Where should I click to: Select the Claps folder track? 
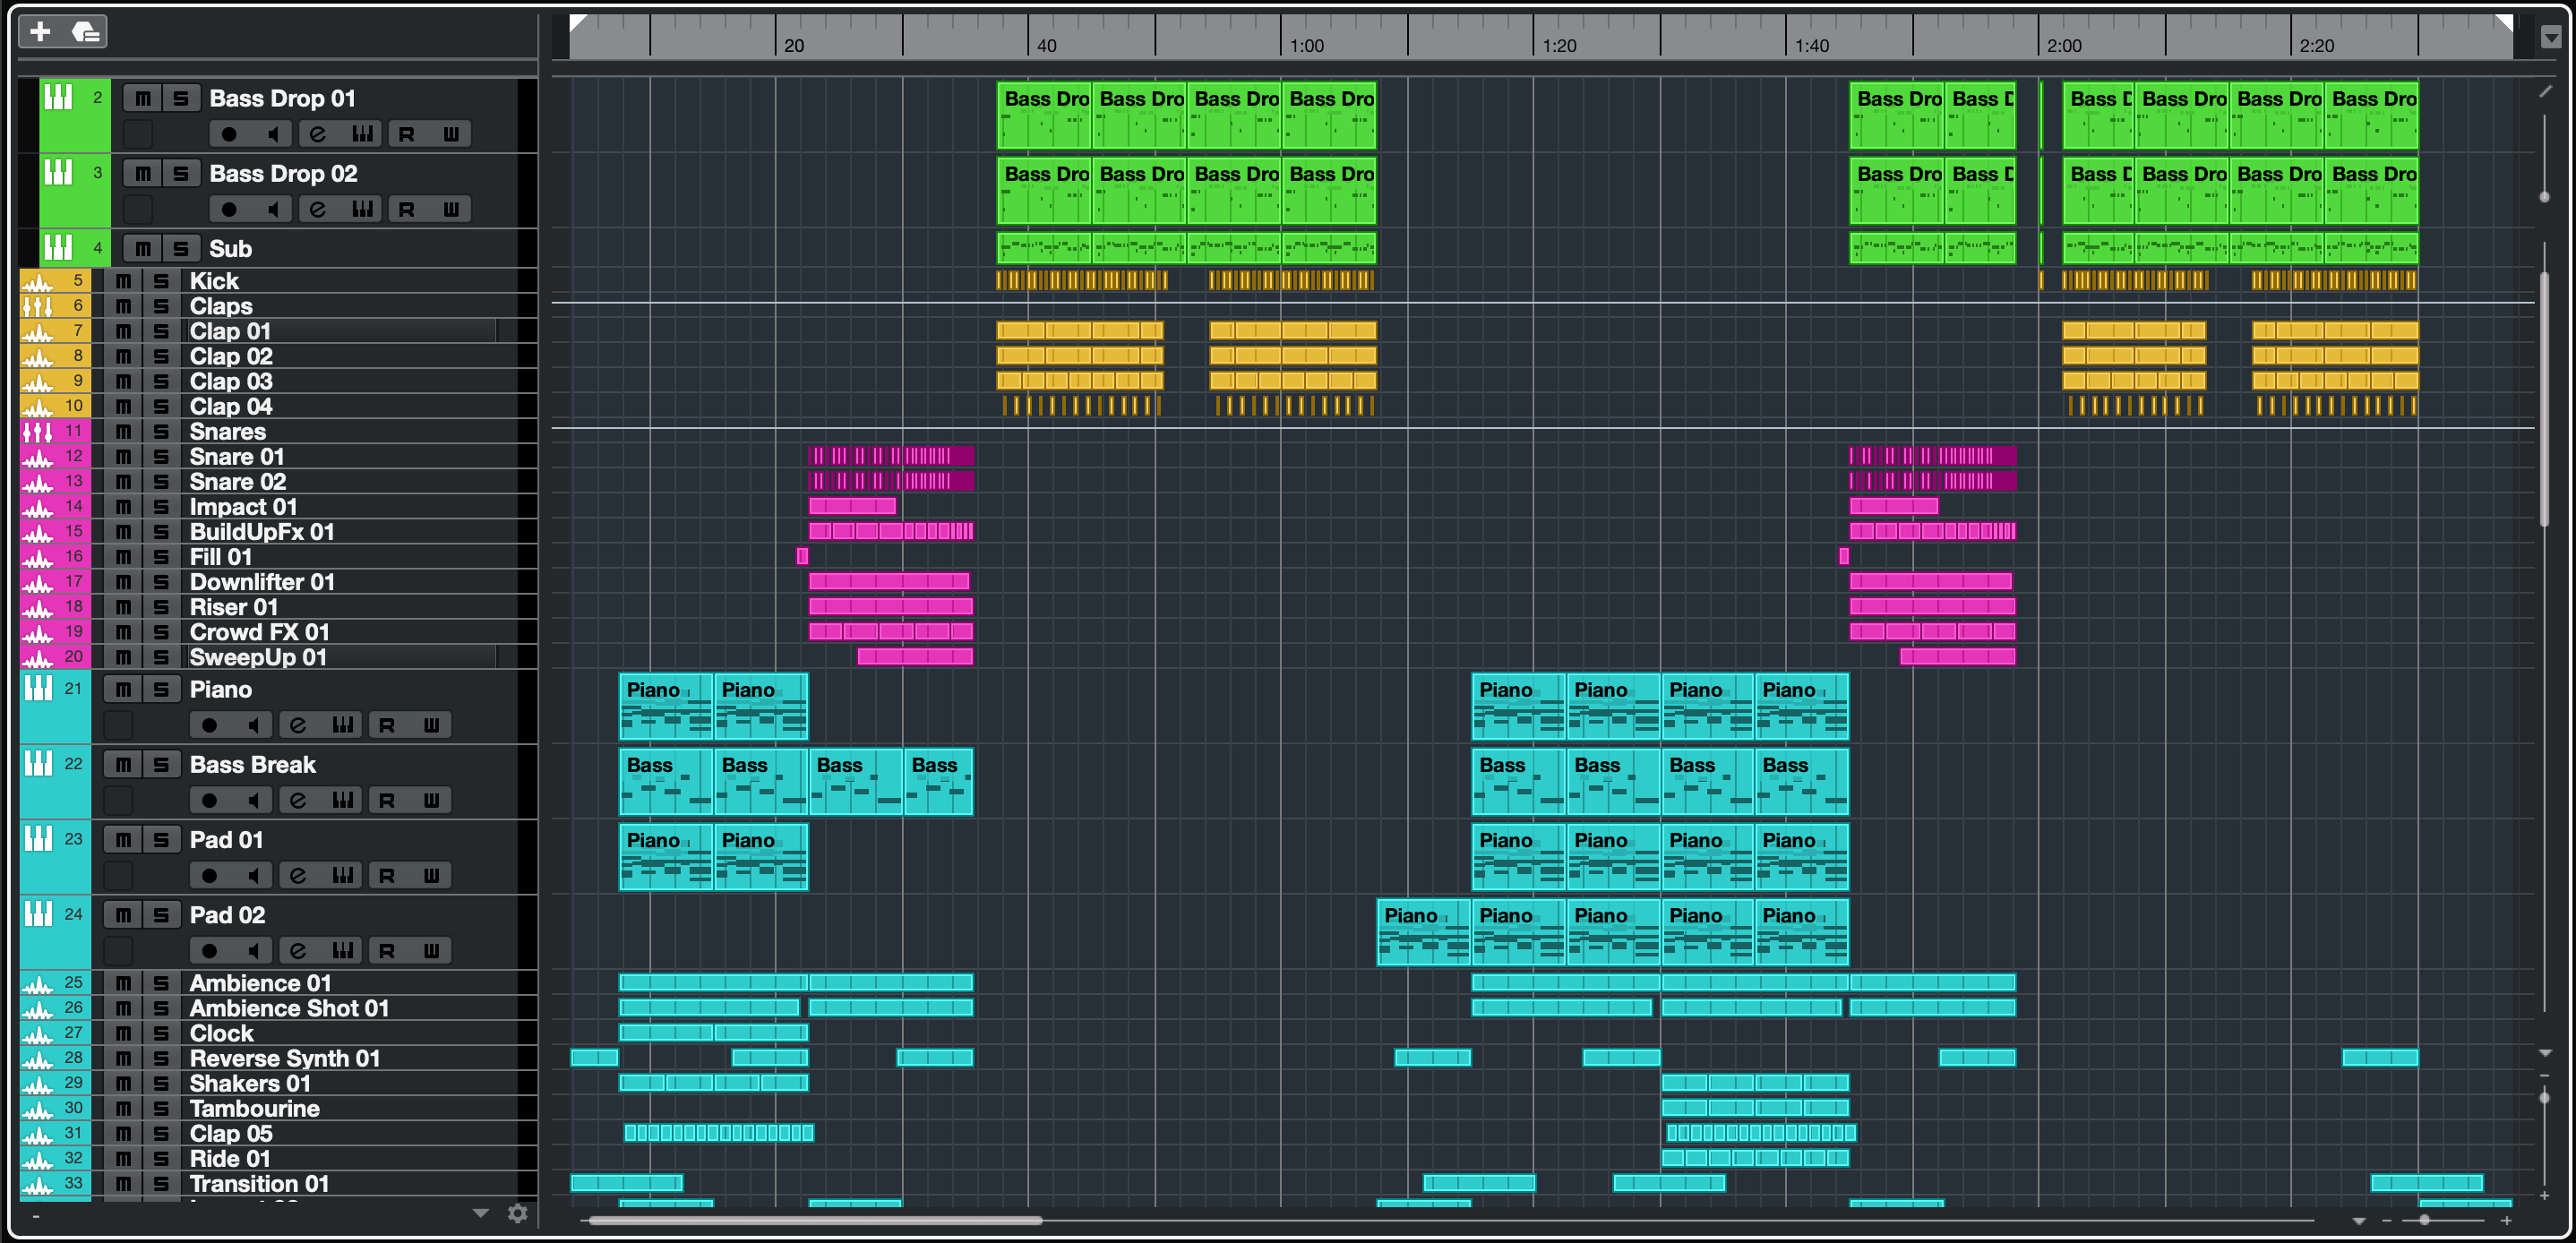coord(221,306)
